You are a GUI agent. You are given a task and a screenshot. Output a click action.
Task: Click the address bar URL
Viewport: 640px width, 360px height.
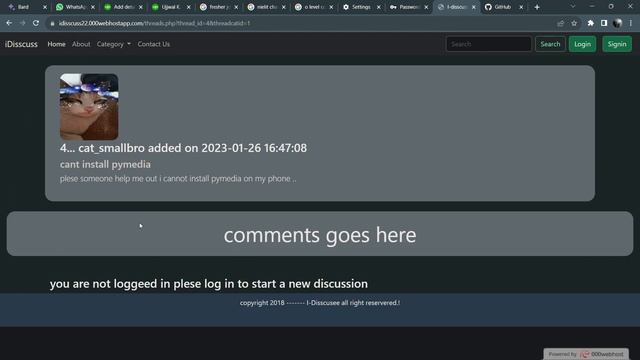(154, 23)
